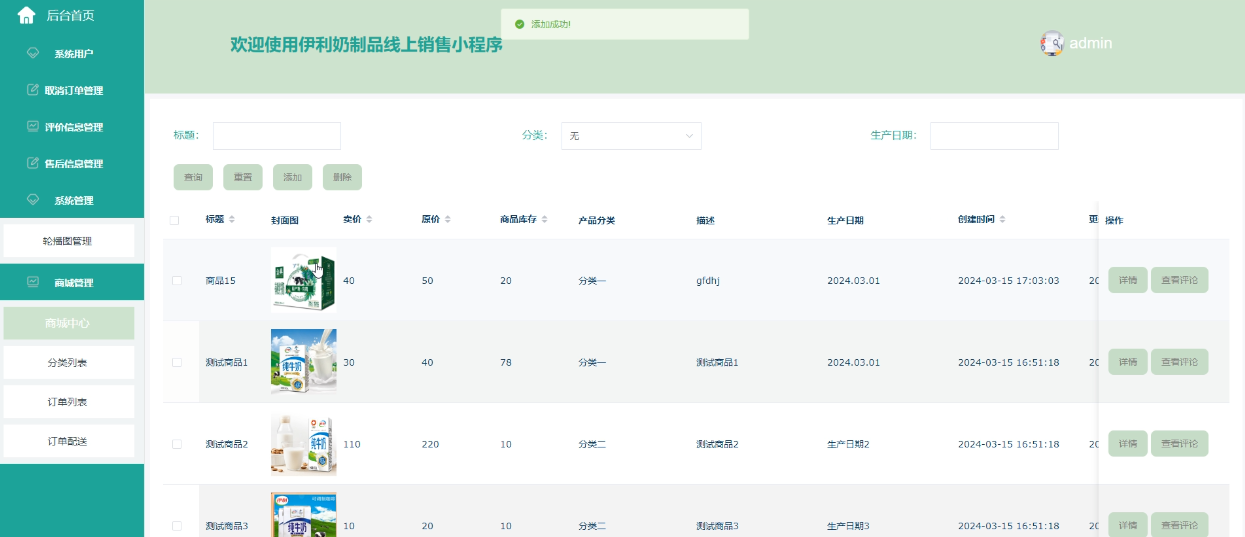Go to 后台首页 in sidebar
This screenshot has width=1245, height=537.
click(x=71, y=15)
